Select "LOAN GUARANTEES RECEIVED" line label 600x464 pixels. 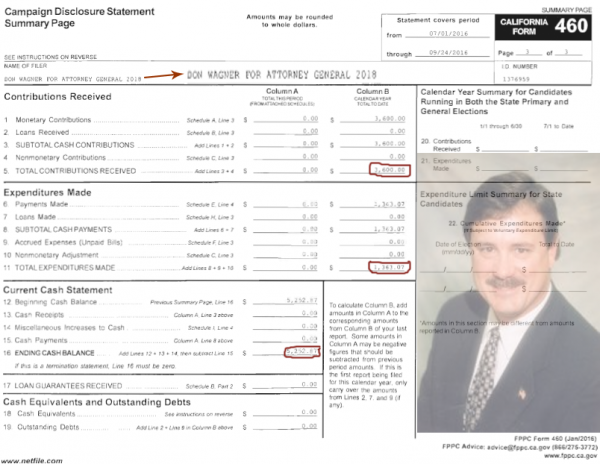coord(68,386)
